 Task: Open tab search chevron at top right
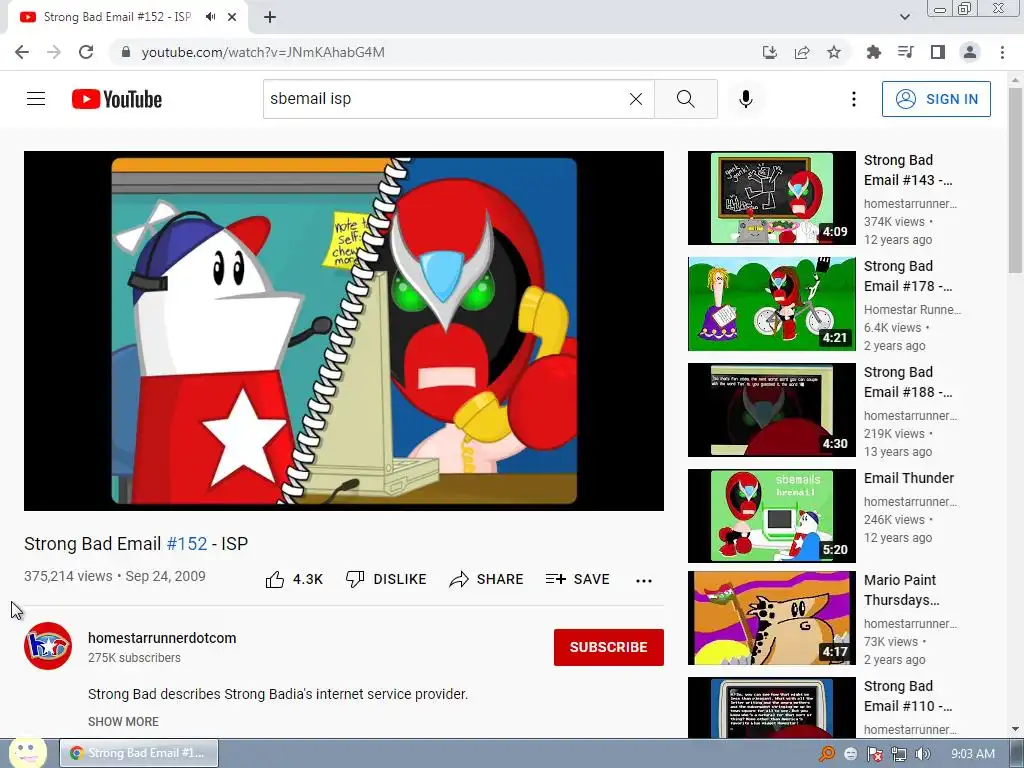pos(904,18)
